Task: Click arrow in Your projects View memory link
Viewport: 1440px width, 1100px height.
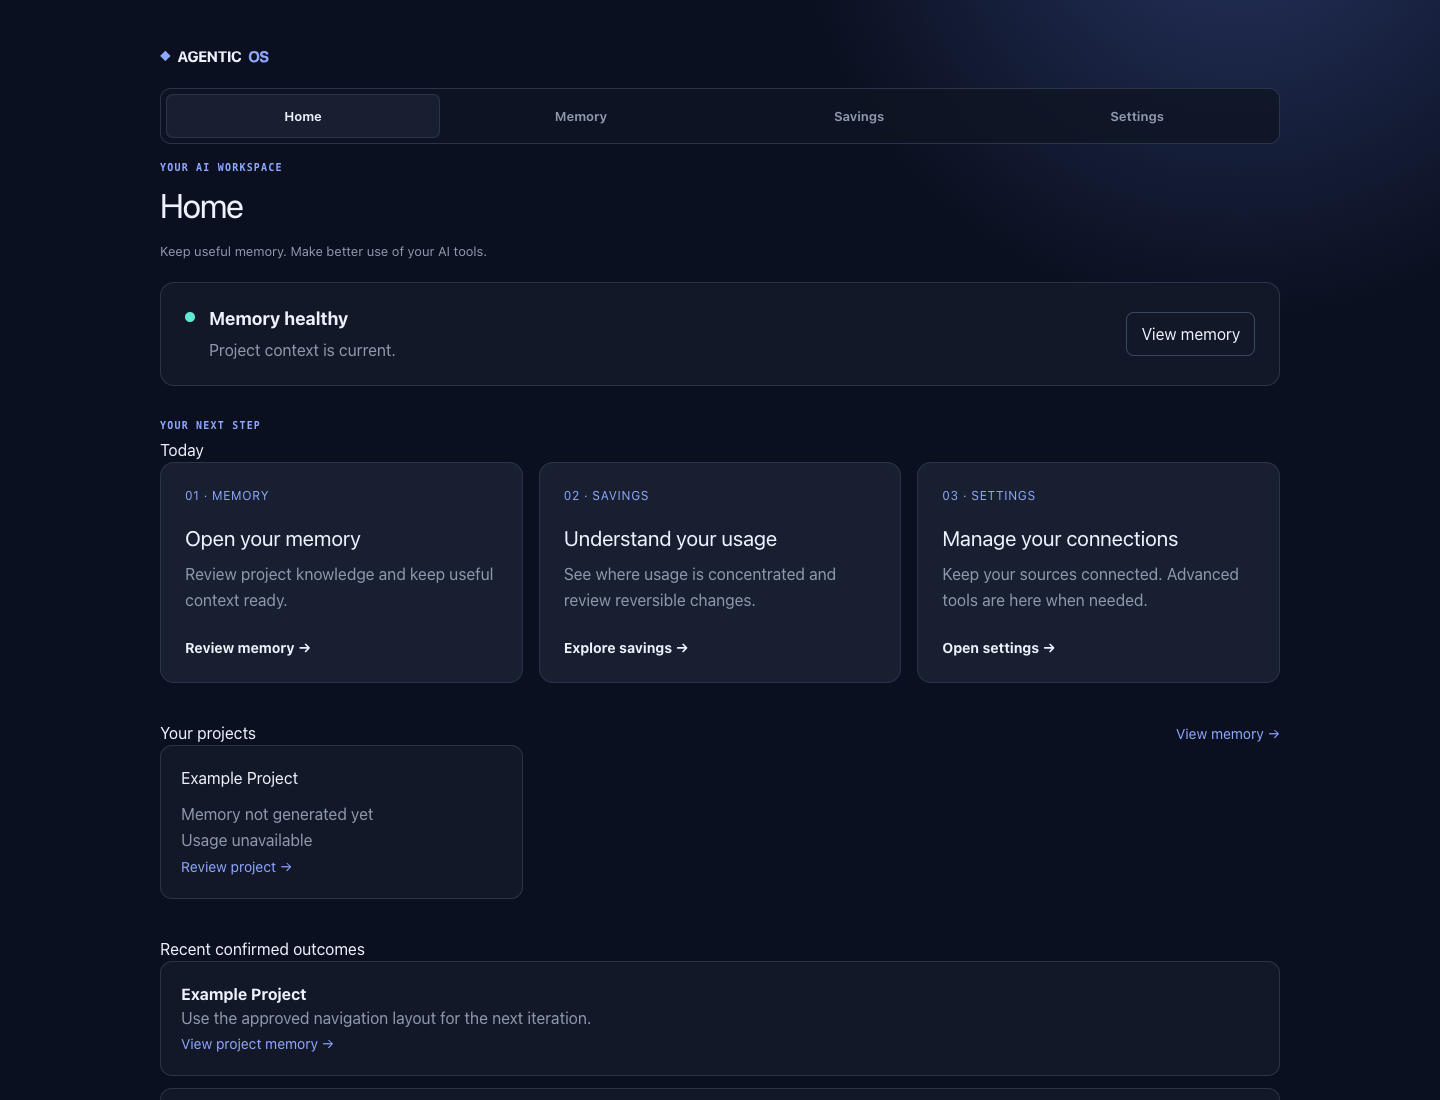Action: (1273, 734)
